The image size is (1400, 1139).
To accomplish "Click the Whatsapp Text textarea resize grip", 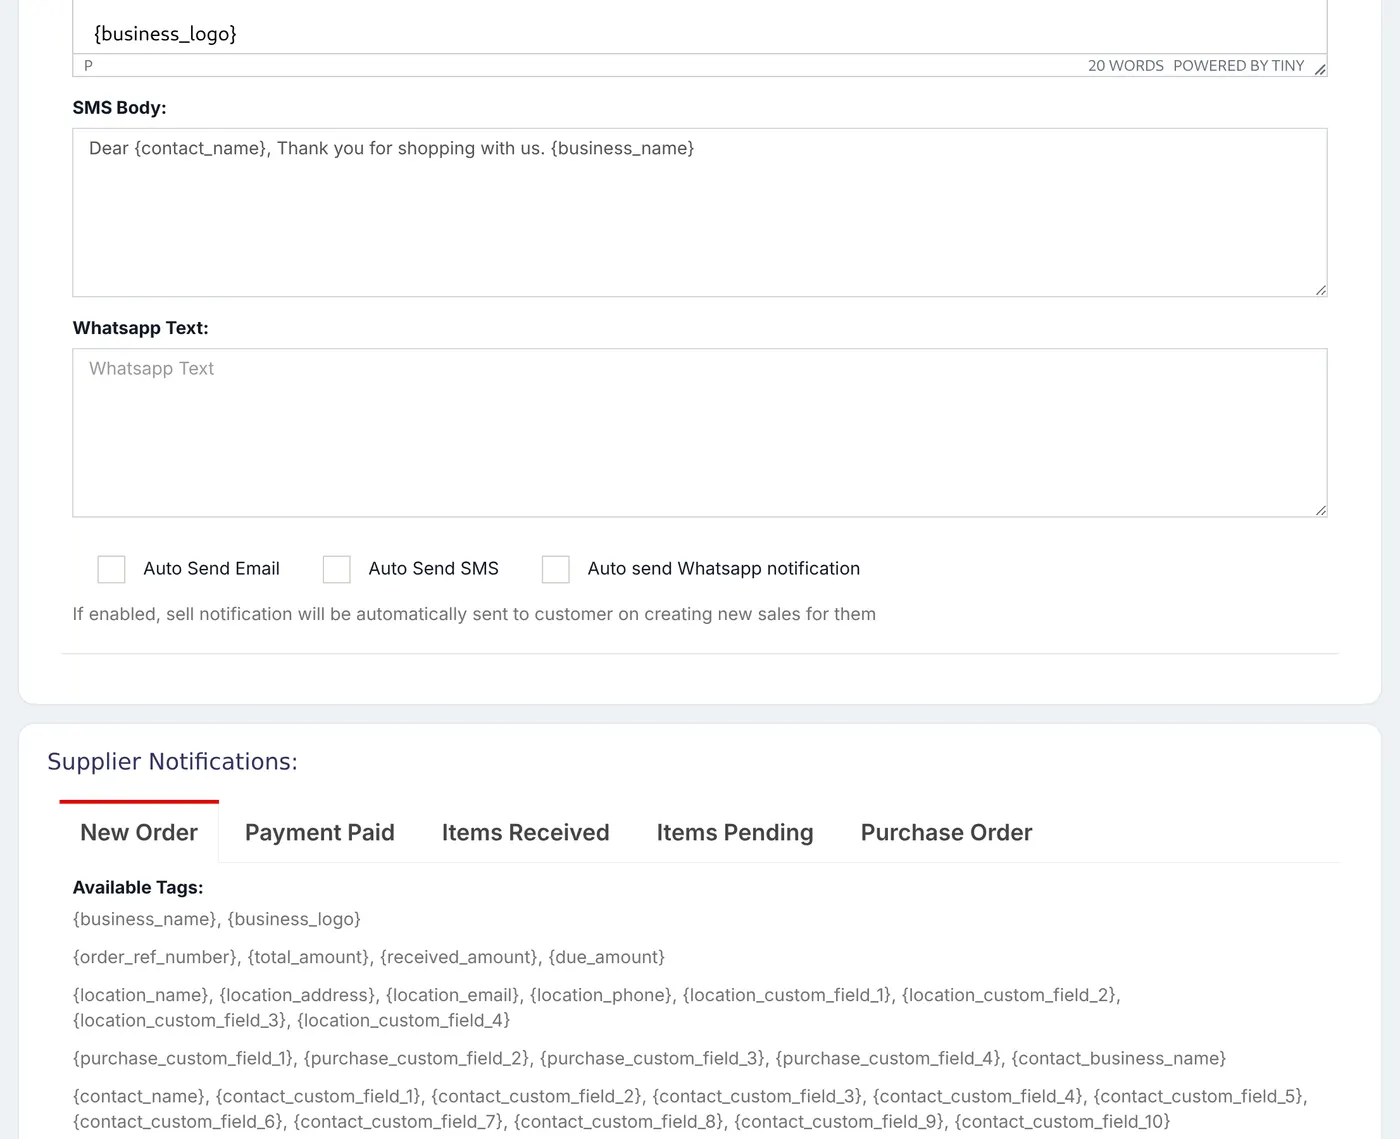I will (1321, 510).
